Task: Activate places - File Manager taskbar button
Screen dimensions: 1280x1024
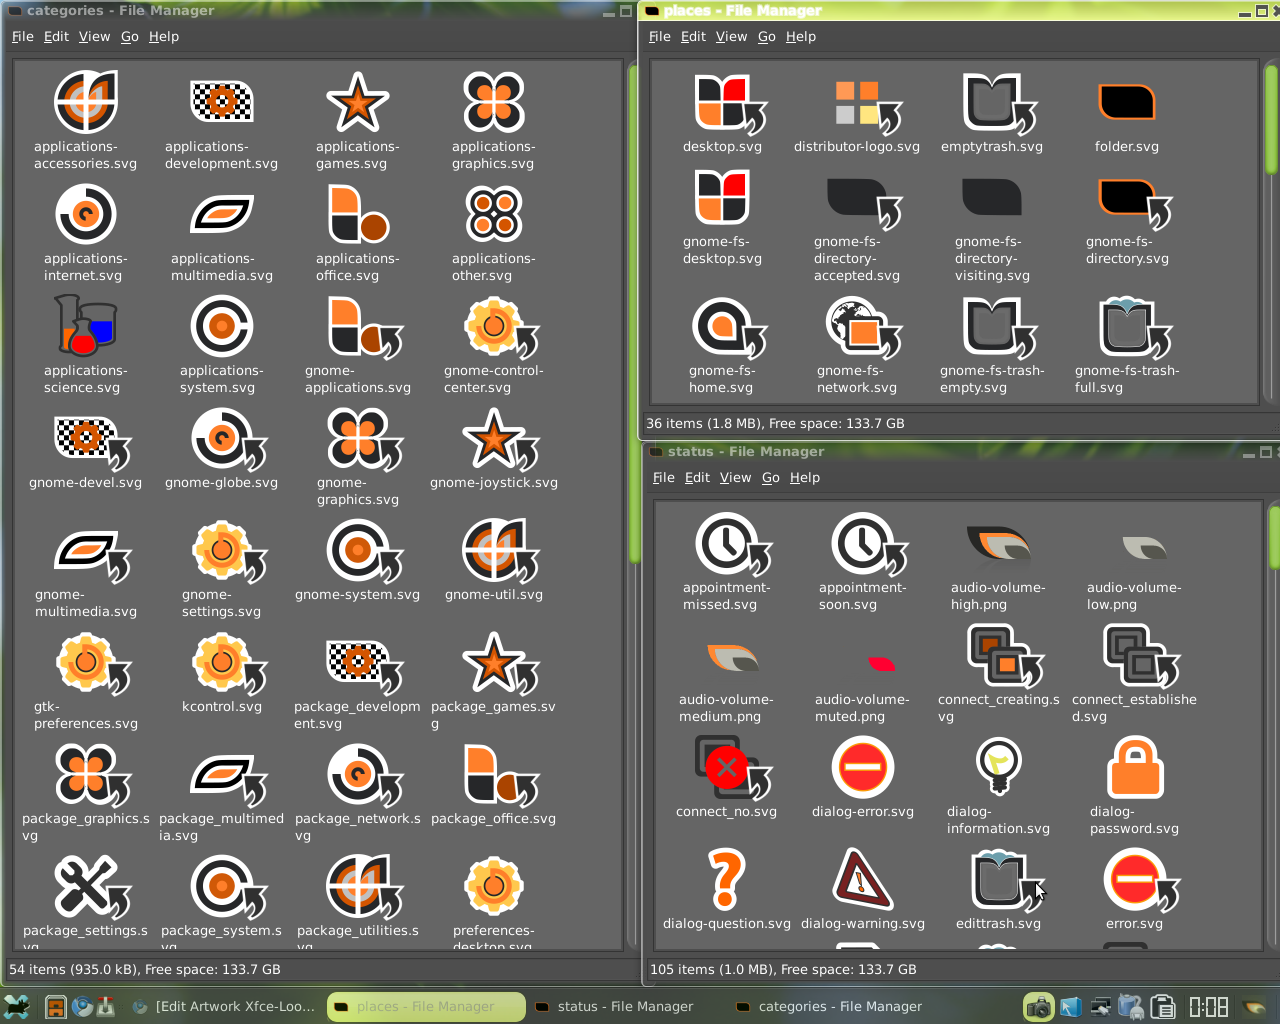Action: [x=426, y=1007]
